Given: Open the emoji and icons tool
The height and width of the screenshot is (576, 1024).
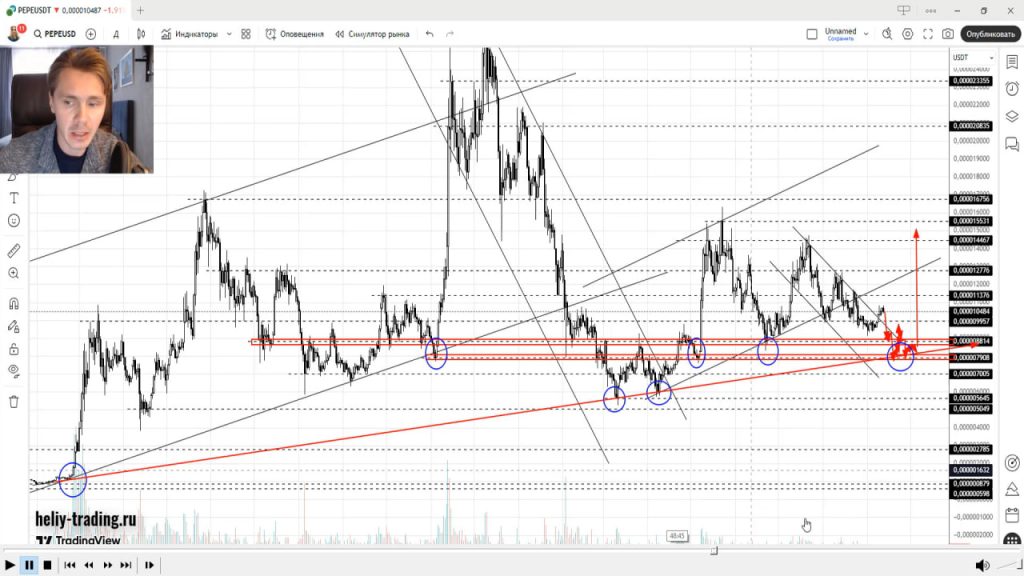Looking at the screenshot, I should 14,220.
